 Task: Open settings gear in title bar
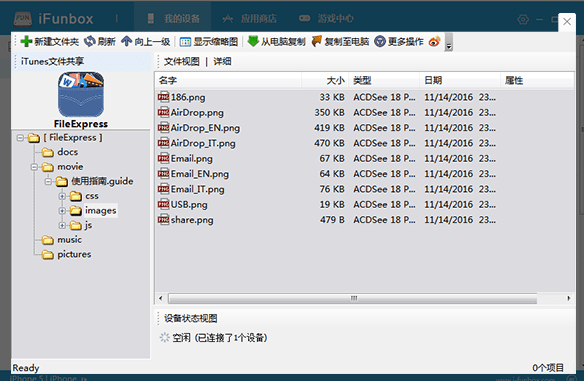pos(523,19)
